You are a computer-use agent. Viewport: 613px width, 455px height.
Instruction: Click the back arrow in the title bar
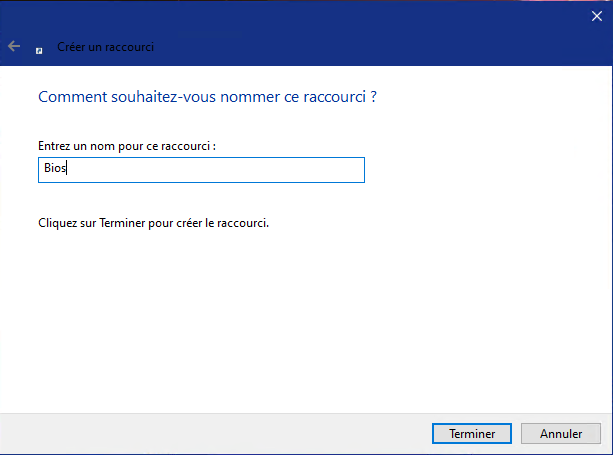pos(14,46)
